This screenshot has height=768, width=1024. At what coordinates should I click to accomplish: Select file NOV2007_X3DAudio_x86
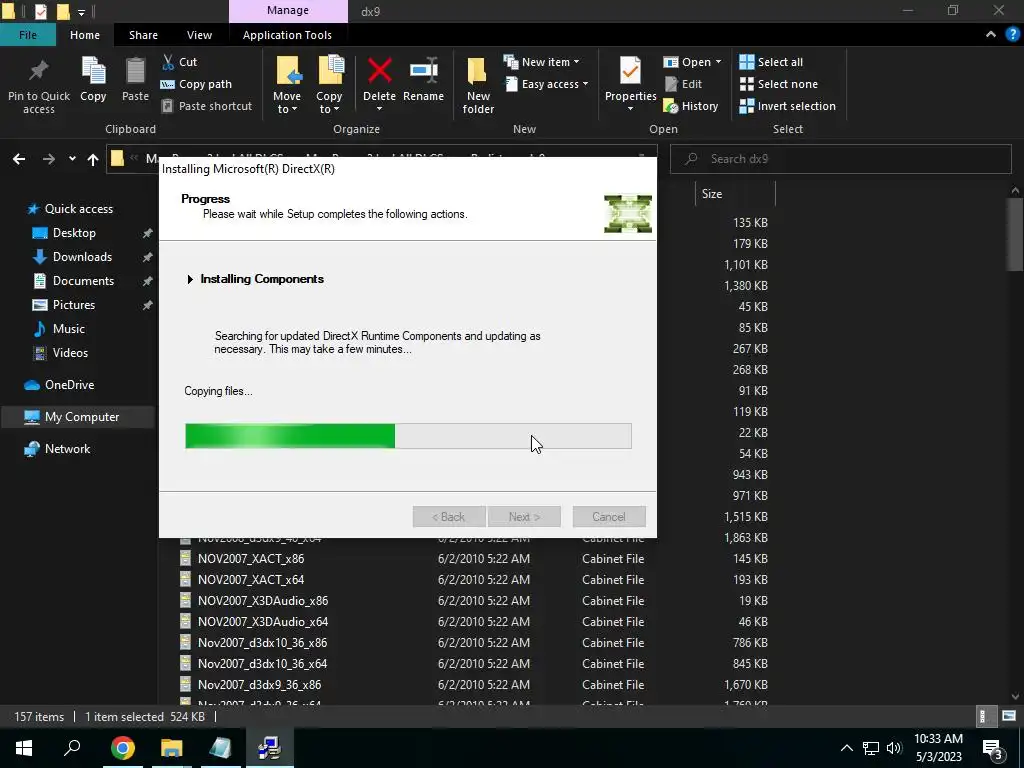(263, 601)
